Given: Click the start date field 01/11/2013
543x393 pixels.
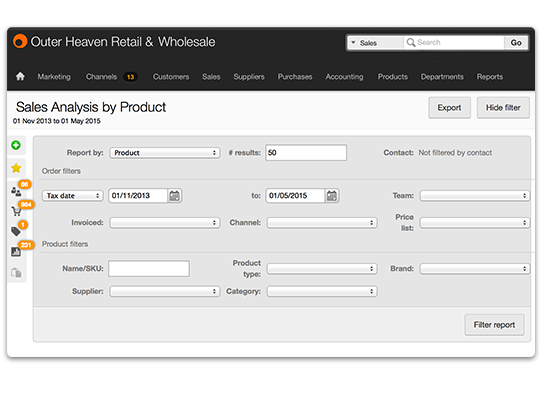Looking at the screenshot, I should tap(138, 196).
